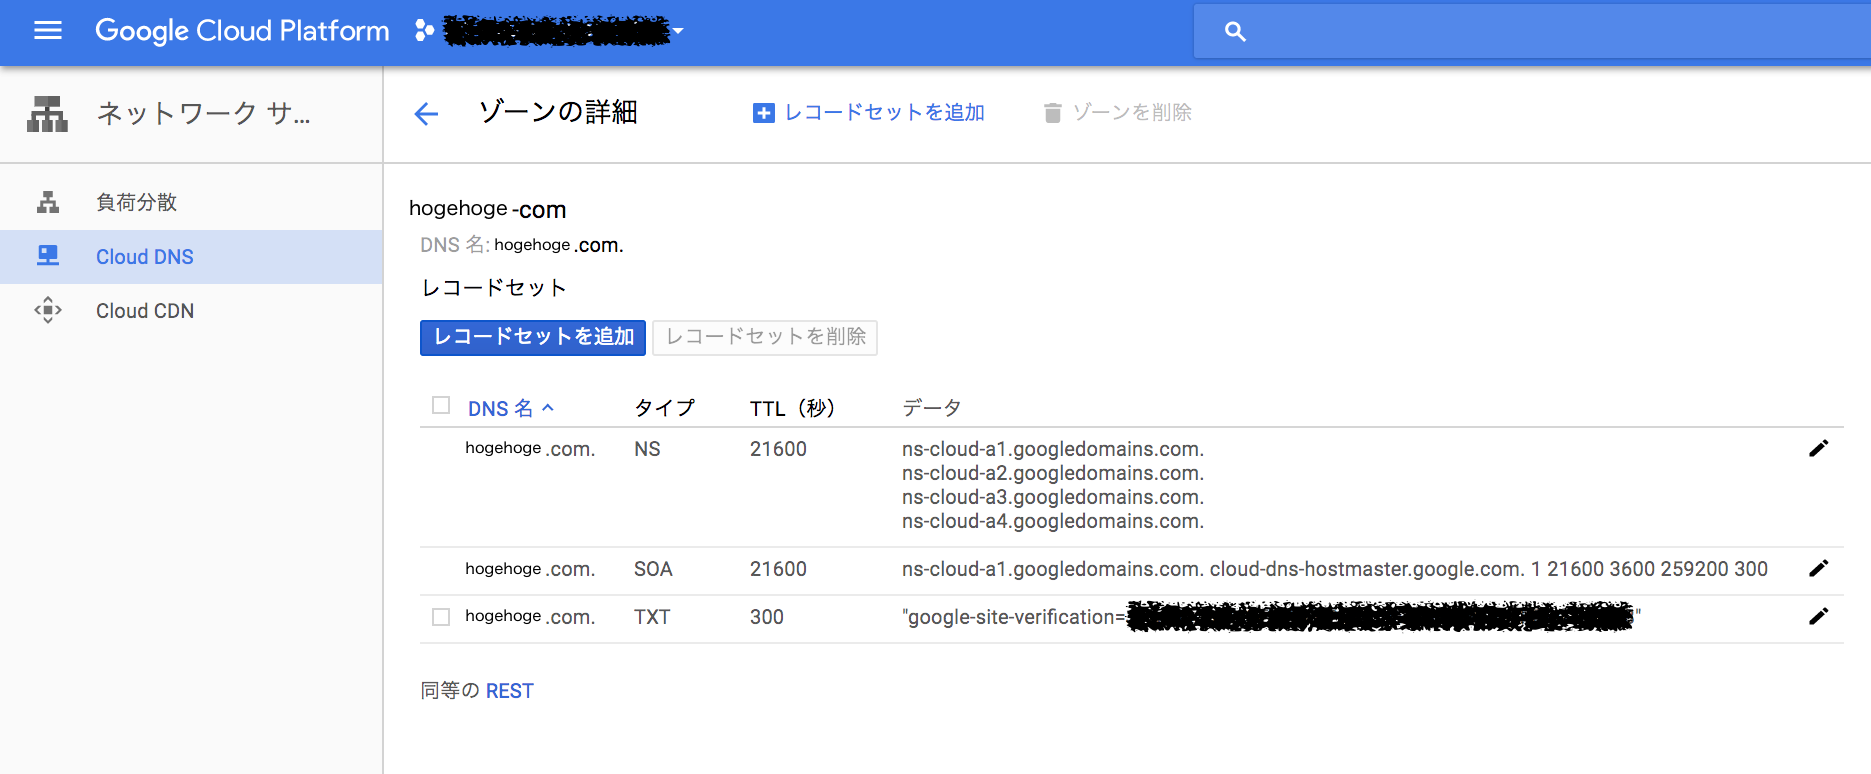Click the Cloud DNS monitor icon
This screenshot has height=774, width=1871.
click(x=48, y=256)
